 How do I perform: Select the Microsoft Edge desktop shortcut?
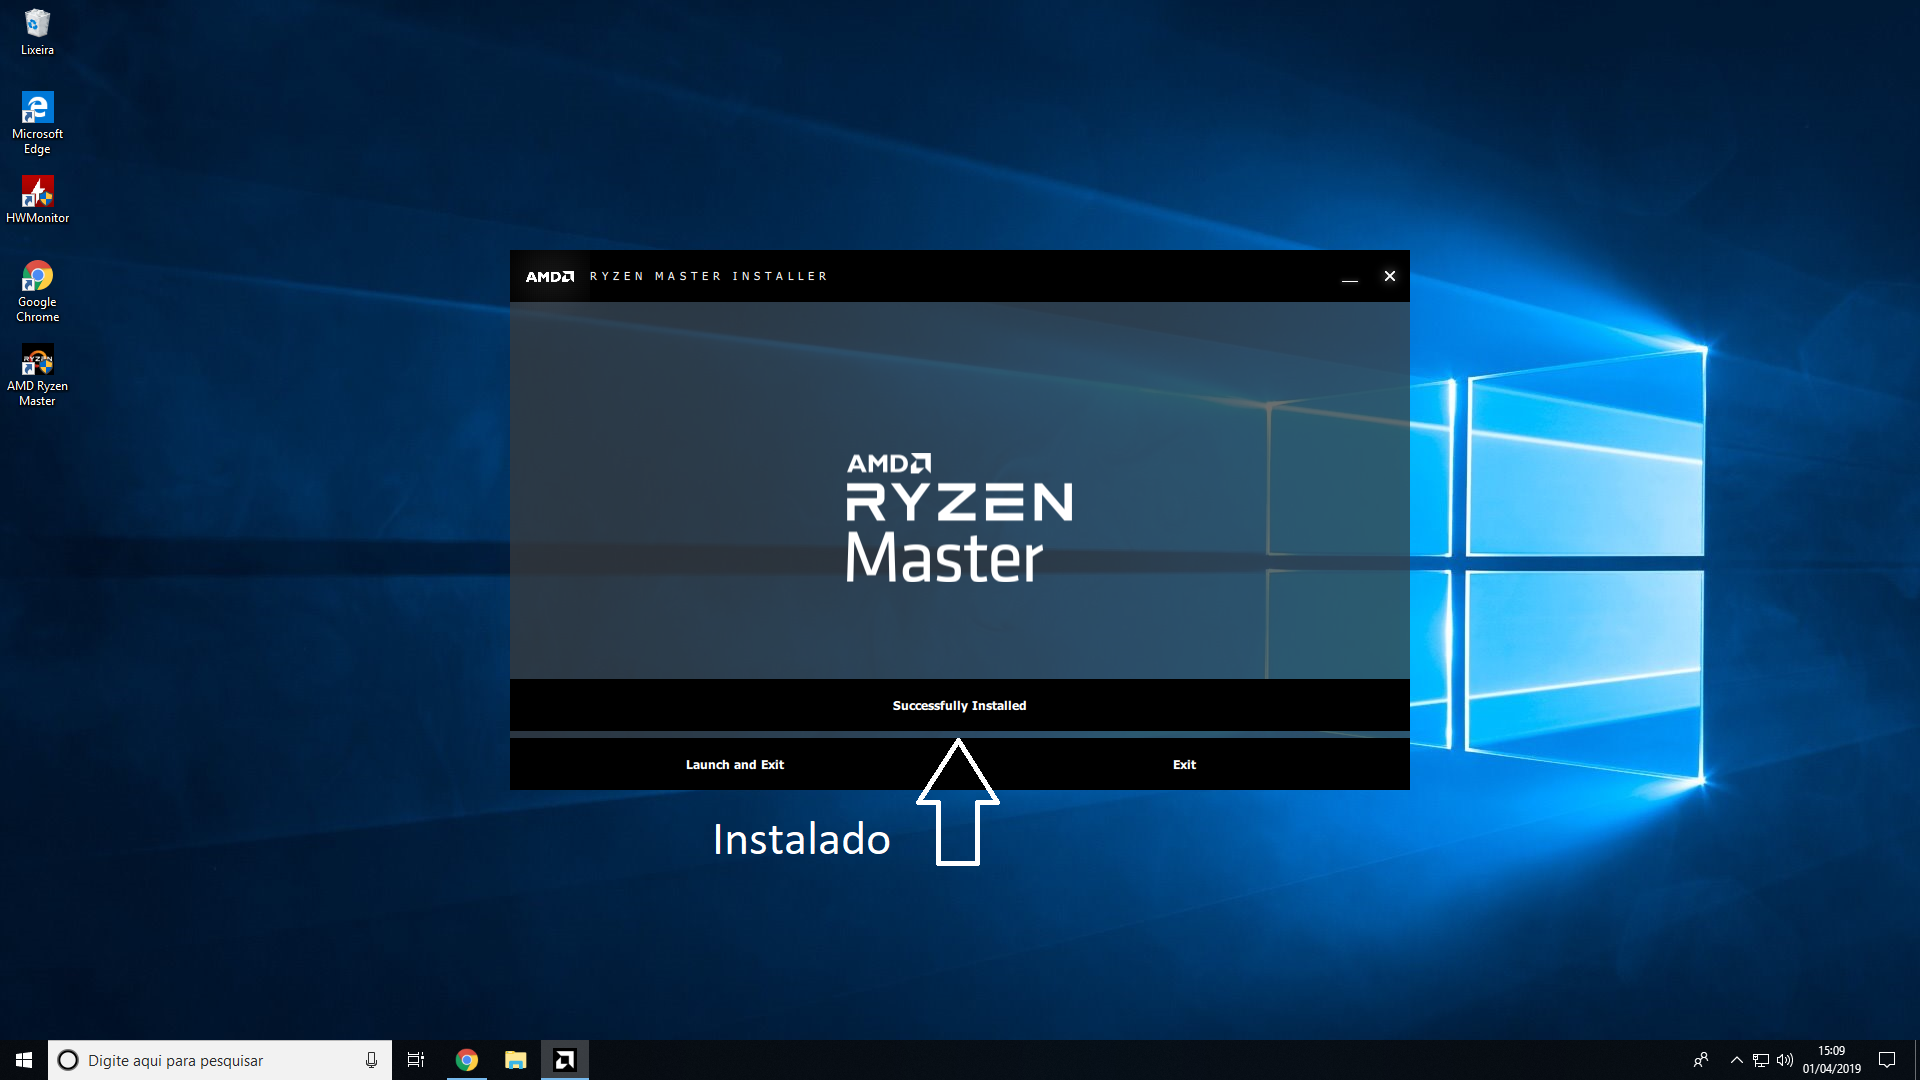coord(37,122)
